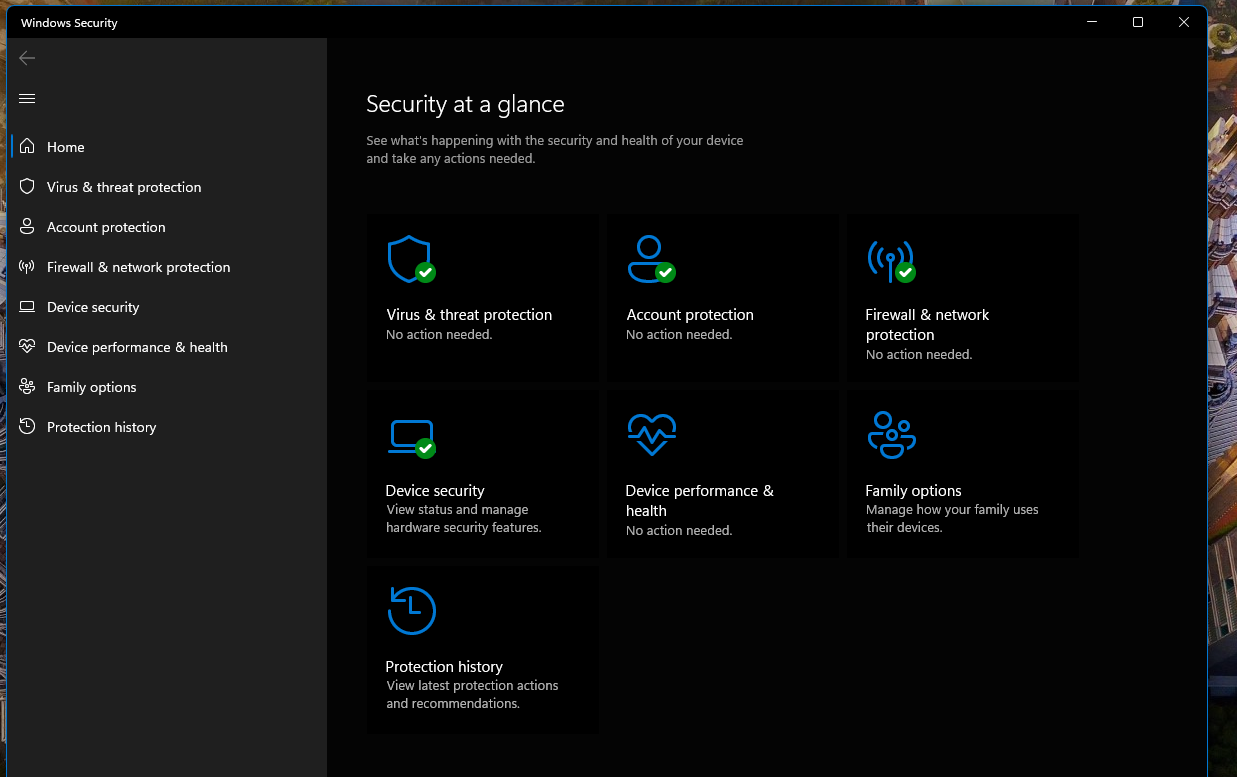Viewport: 1237px width, 777px height.
Task: Click the clock icon beside Protection history in sidebar
Action: [27, 427]
